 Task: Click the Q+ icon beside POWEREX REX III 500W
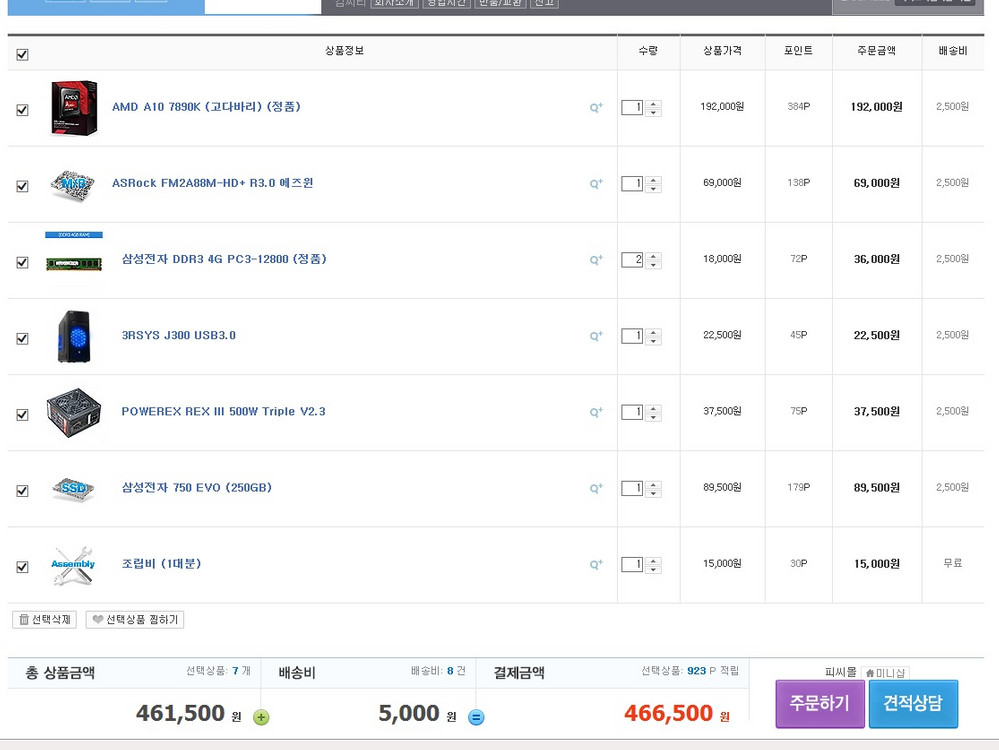click(x=595, y=411)
